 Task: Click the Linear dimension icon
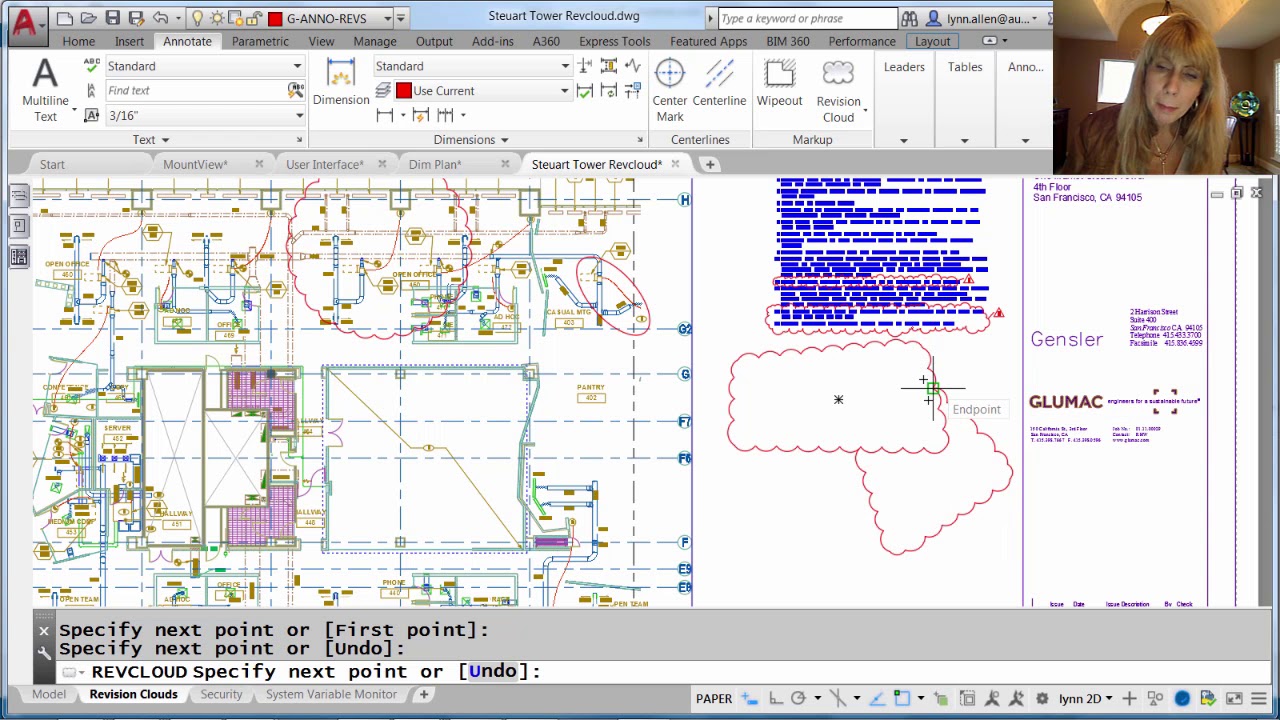[386, 115]
